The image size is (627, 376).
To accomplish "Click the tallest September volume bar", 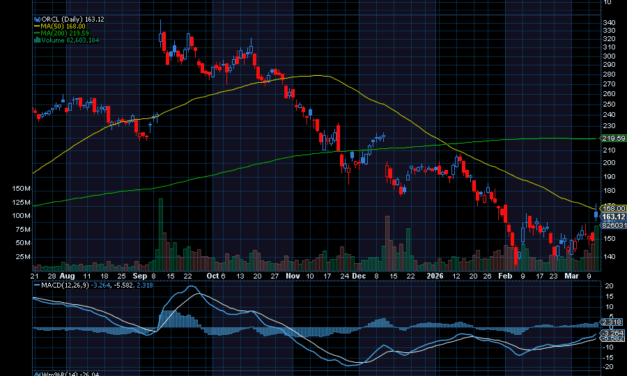I will pos(161,234).
